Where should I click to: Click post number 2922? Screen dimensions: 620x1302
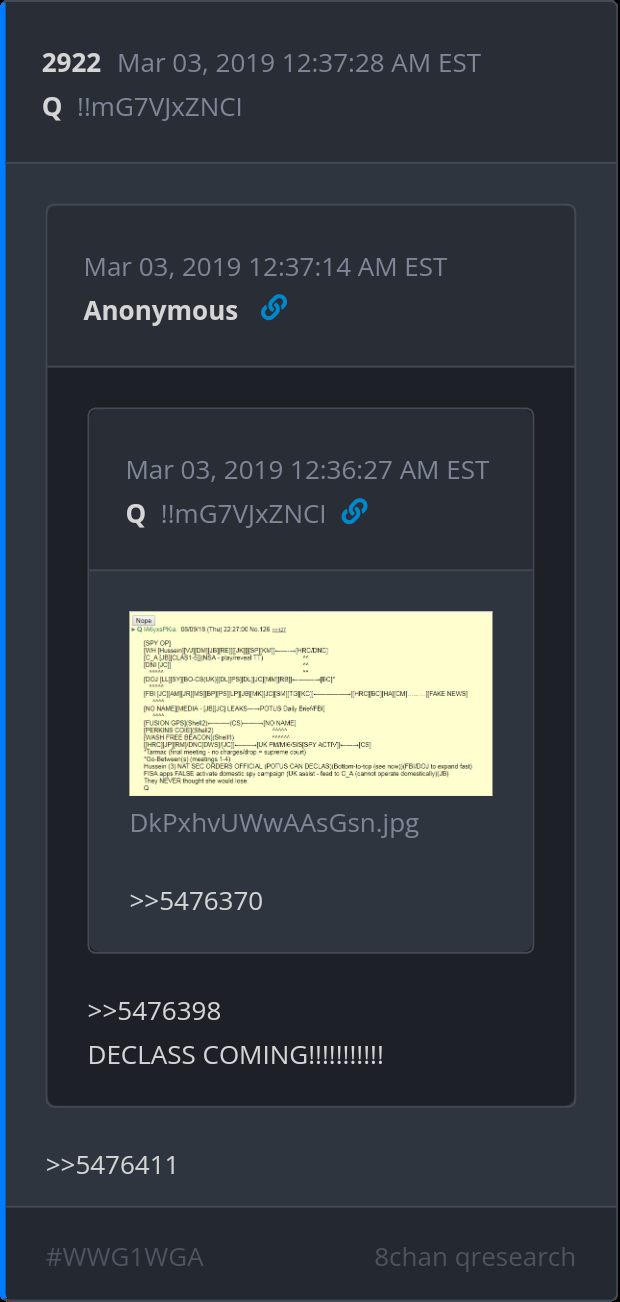pyautogui.click(x=72, y=64)
